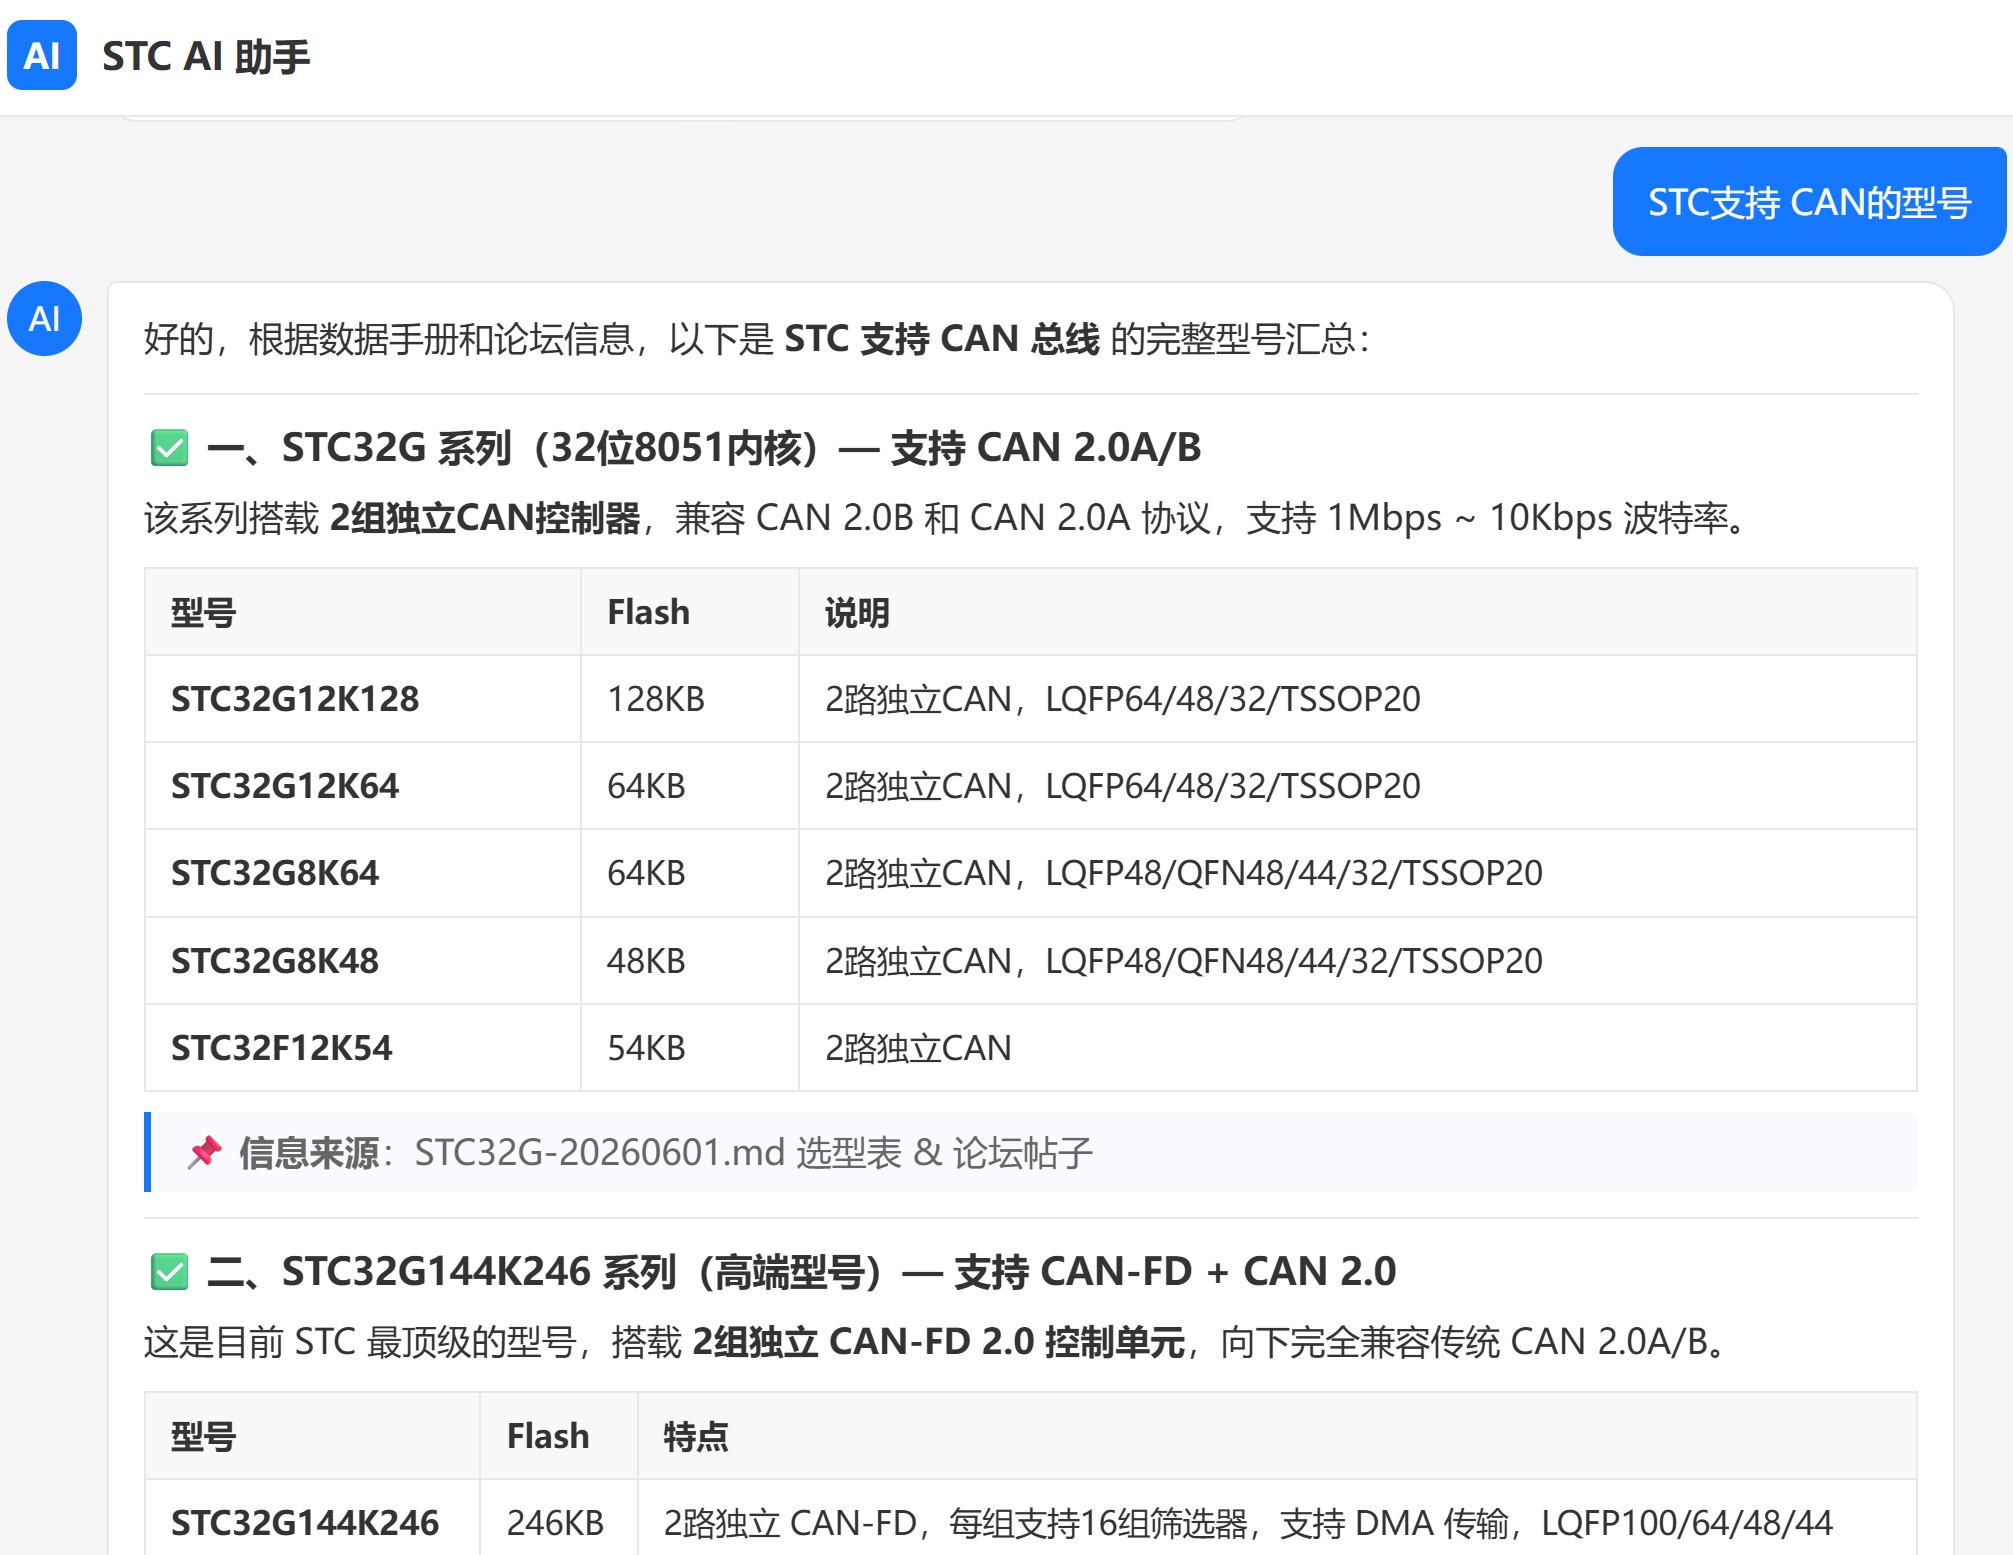The width and height of the screenshot is (2013, 1555).
Task: Click the 128KB Flash value
Action: point(656,699)
